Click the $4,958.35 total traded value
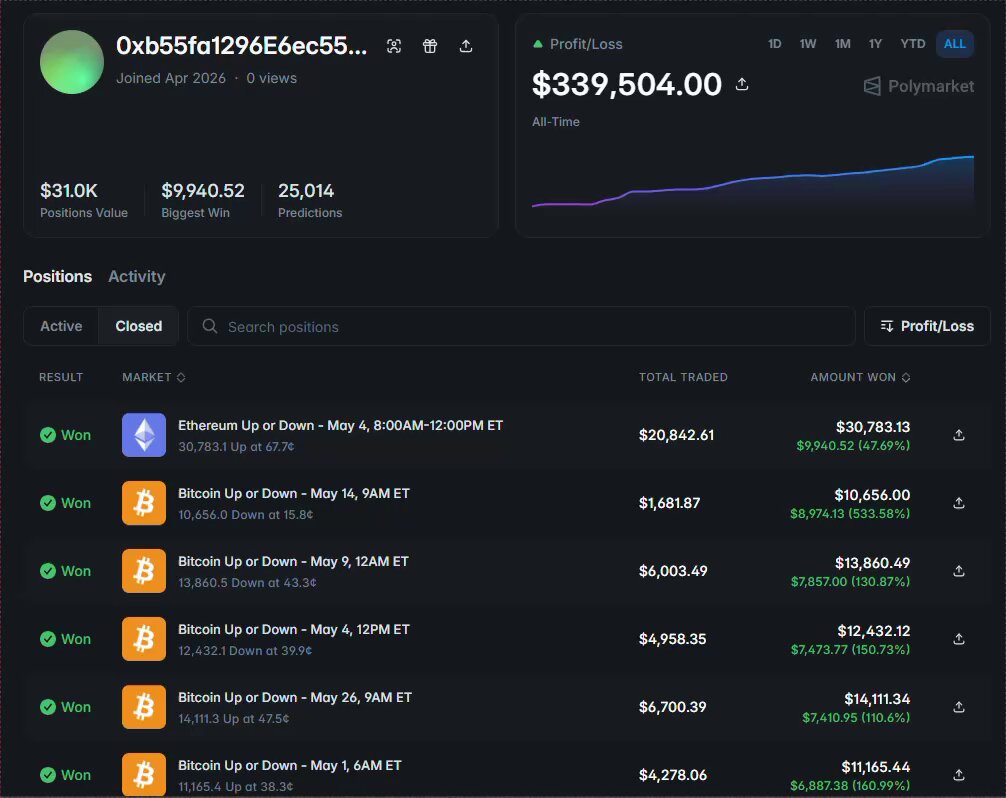 click(x=672, y=639)
